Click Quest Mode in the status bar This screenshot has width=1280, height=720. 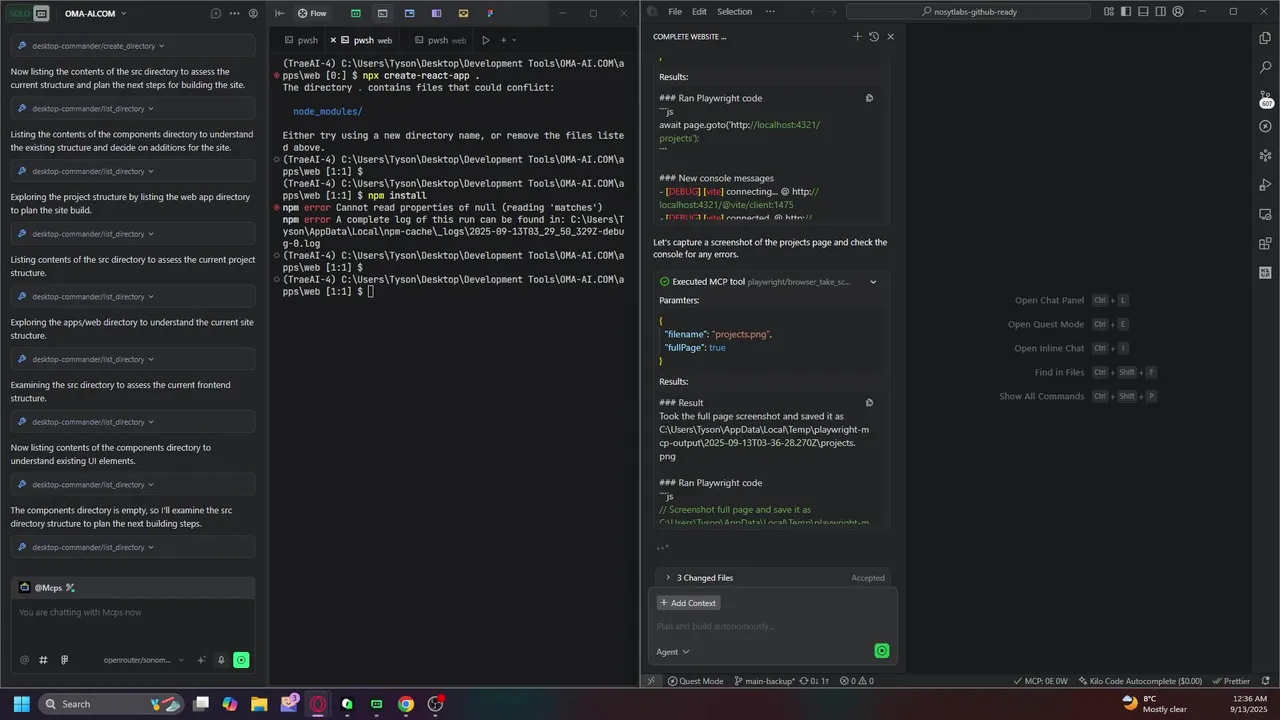pos(695,681)
